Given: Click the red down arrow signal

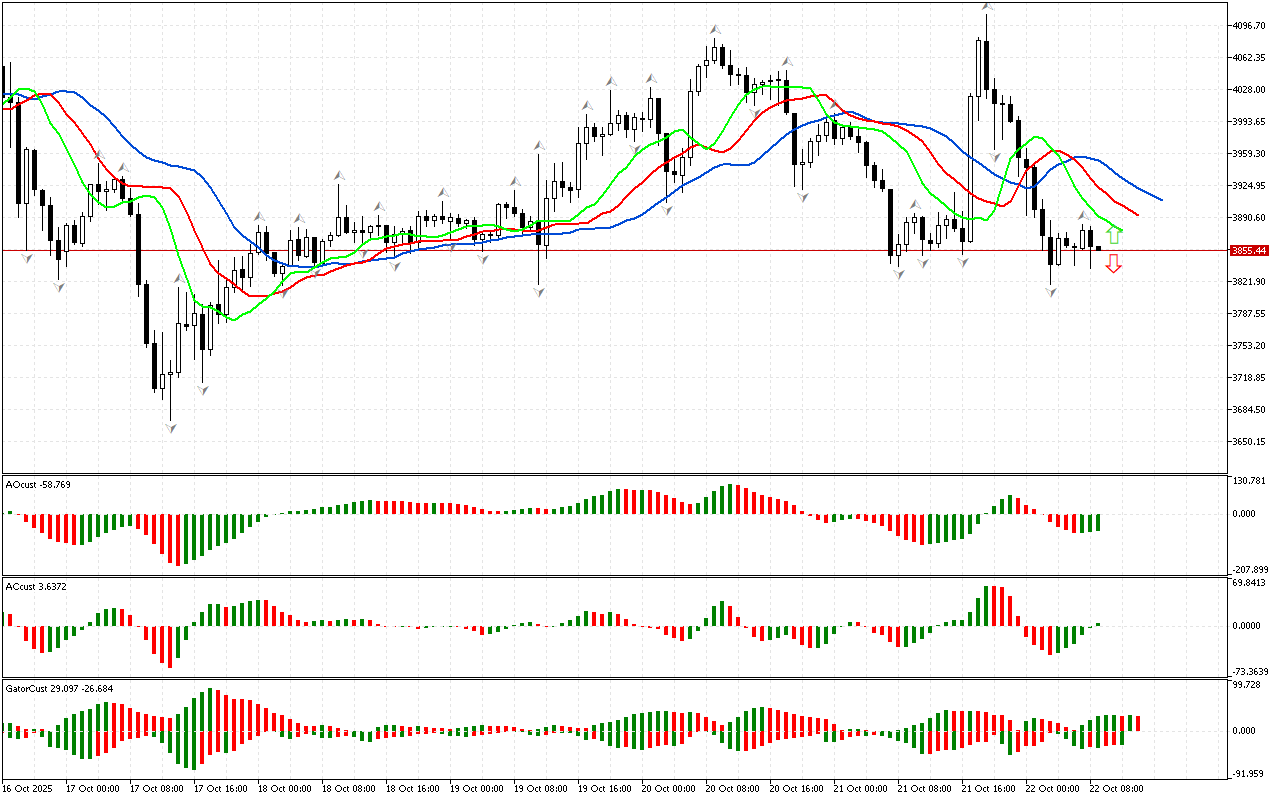Looking at the screenshot, I should [1113, 264].
